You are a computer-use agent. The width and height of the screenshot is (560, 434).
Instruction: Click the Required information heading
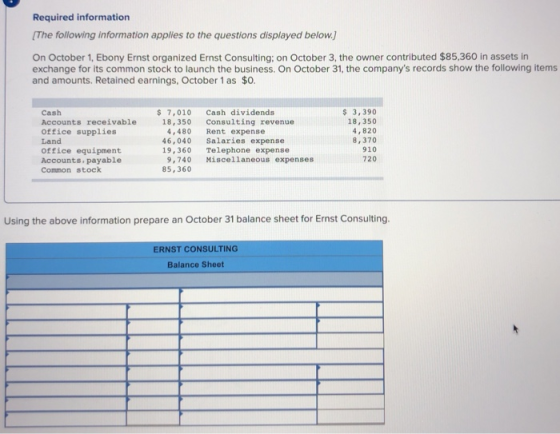81,17
